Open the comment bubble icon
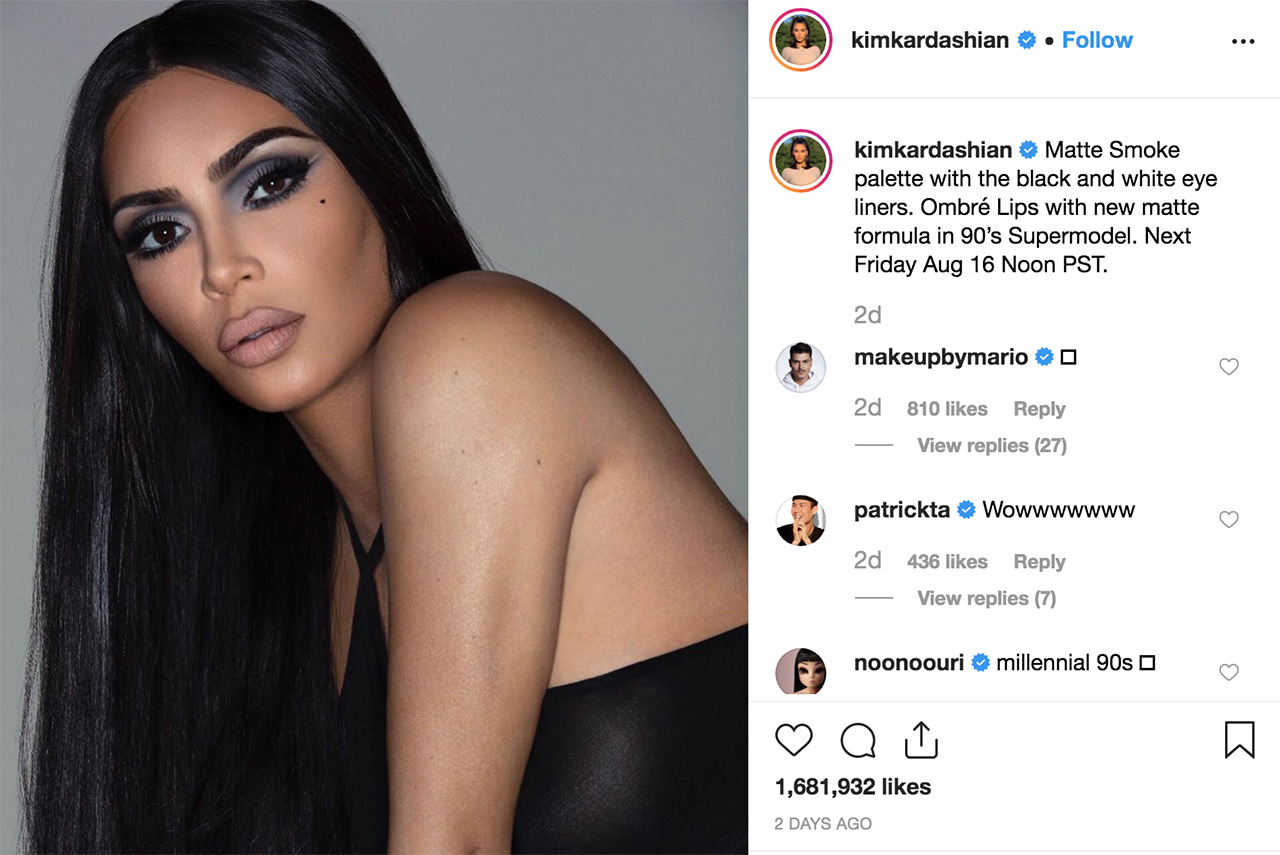 pyautogui.click(x=858, y=741)
